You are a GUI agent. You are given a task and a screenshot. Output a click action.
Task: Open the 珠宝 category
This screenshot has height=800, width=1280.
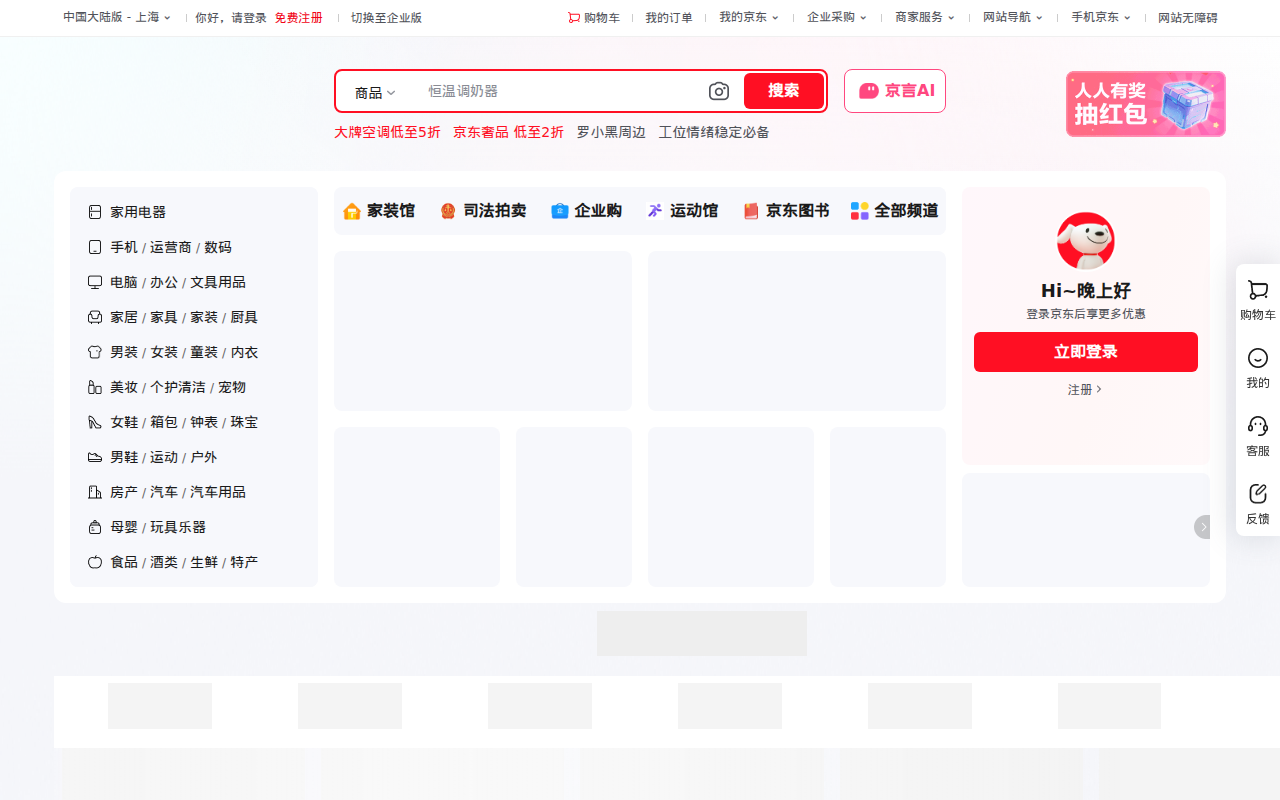click(x=244, y=422)
